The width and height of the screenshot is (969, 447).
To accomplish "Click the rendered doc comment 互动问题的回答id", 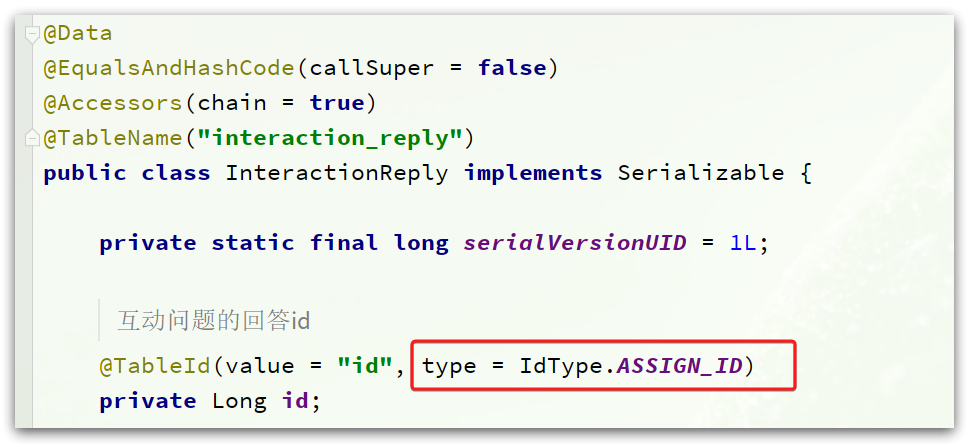I will 213,321.
